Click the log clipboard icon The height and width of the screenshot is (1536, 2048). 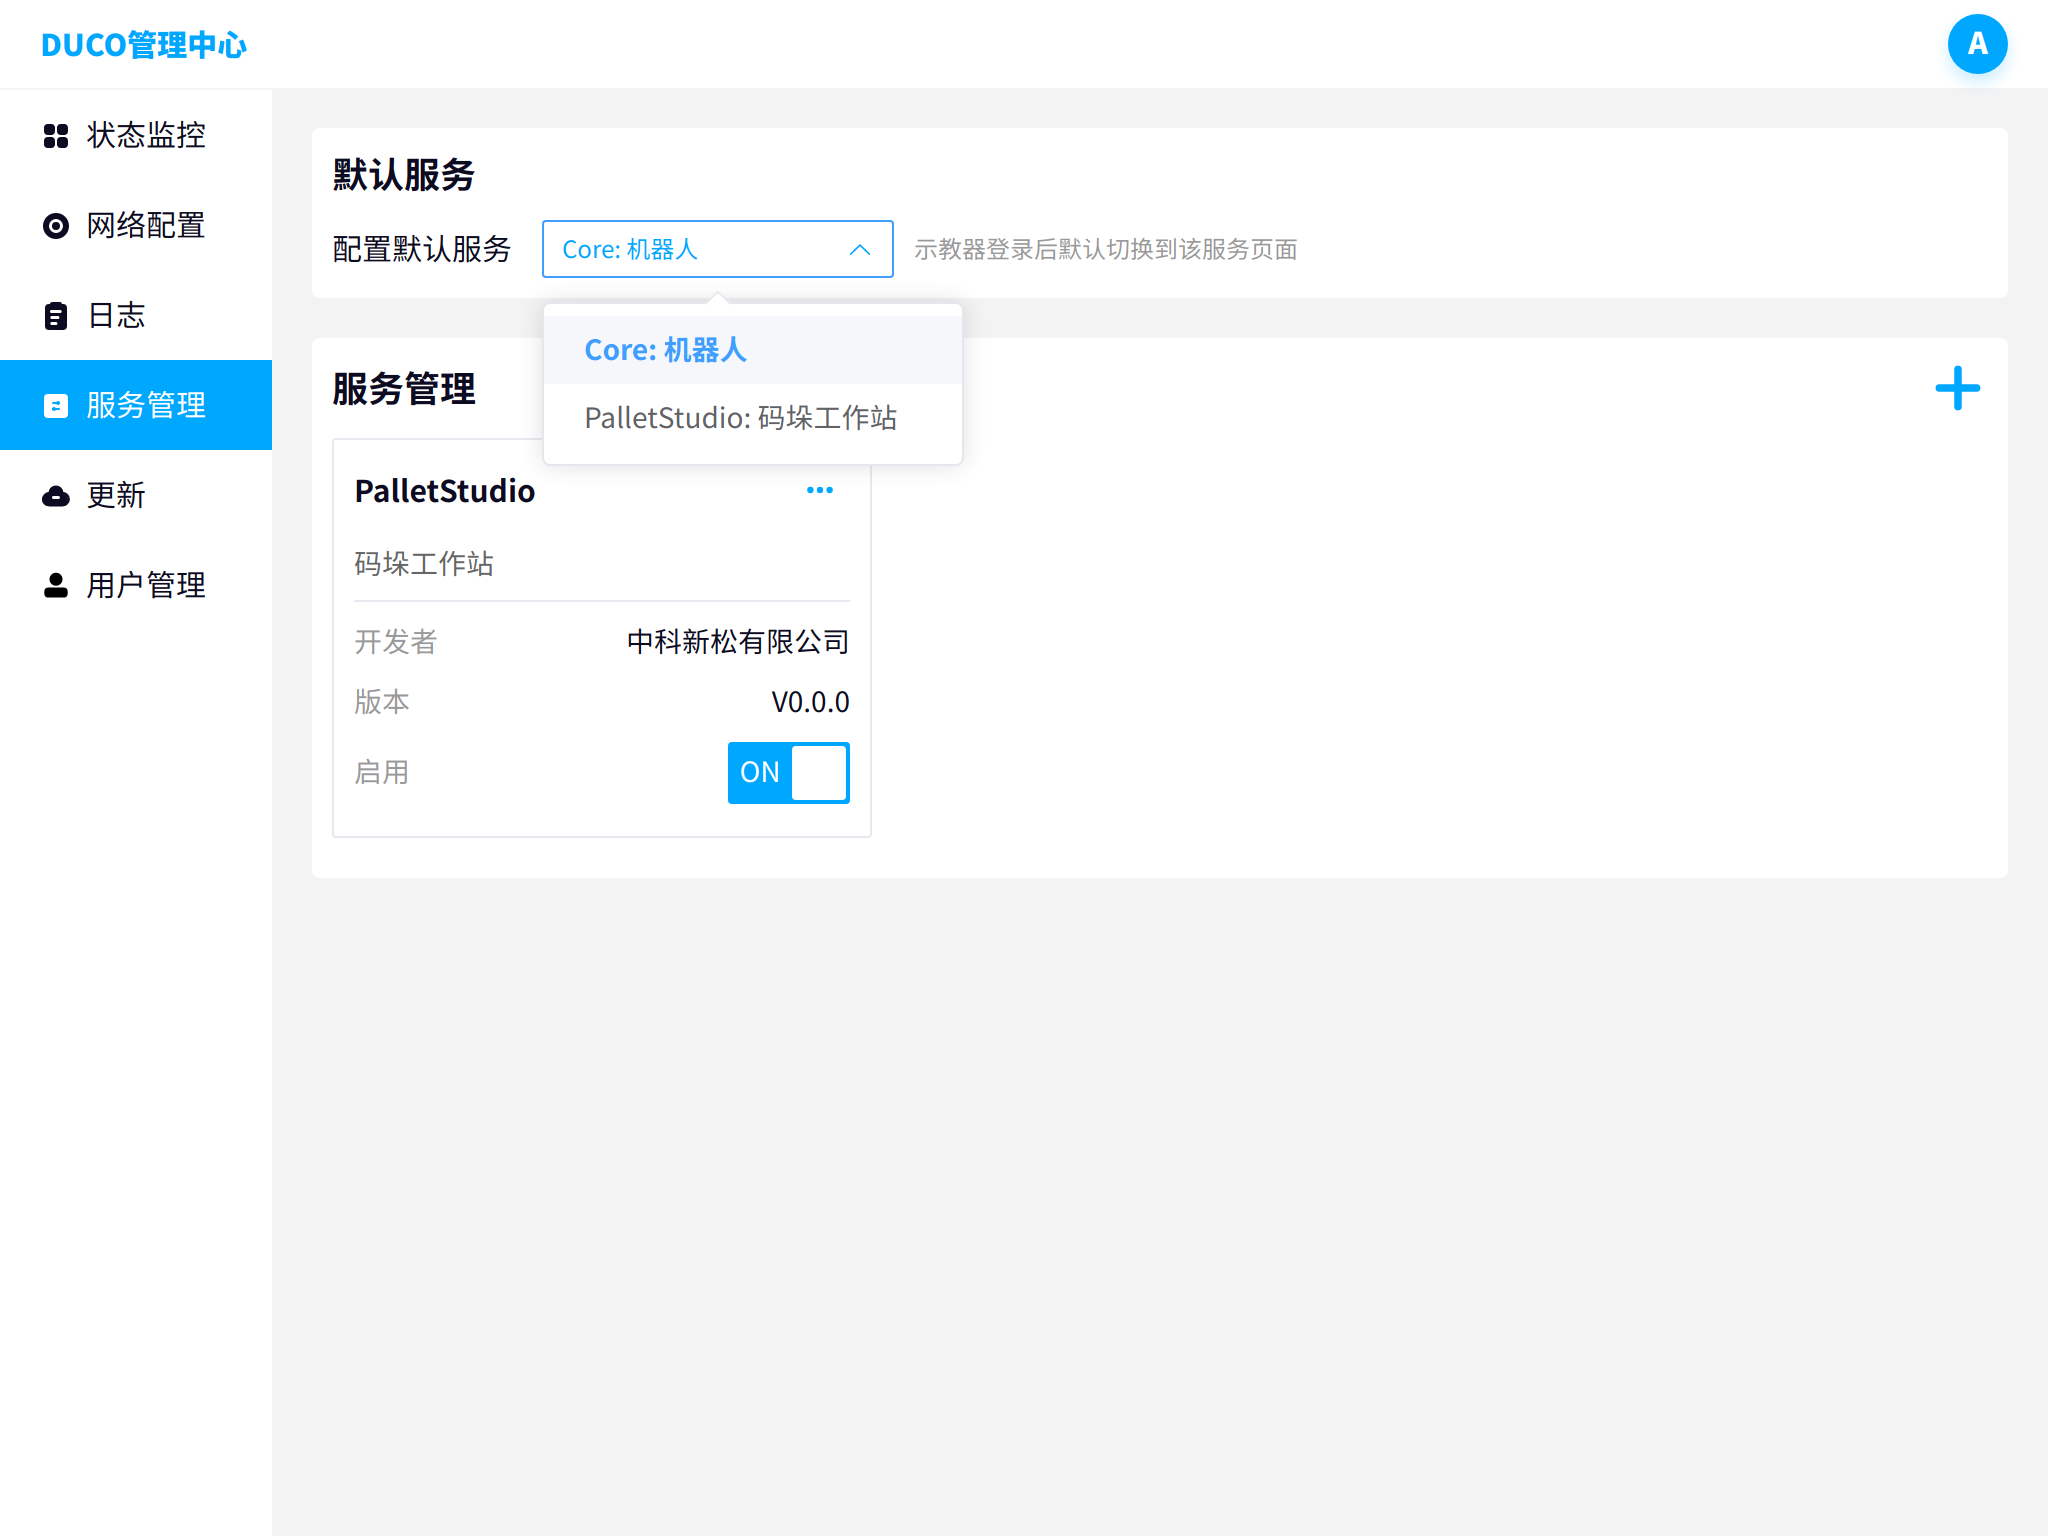point(56,316)
